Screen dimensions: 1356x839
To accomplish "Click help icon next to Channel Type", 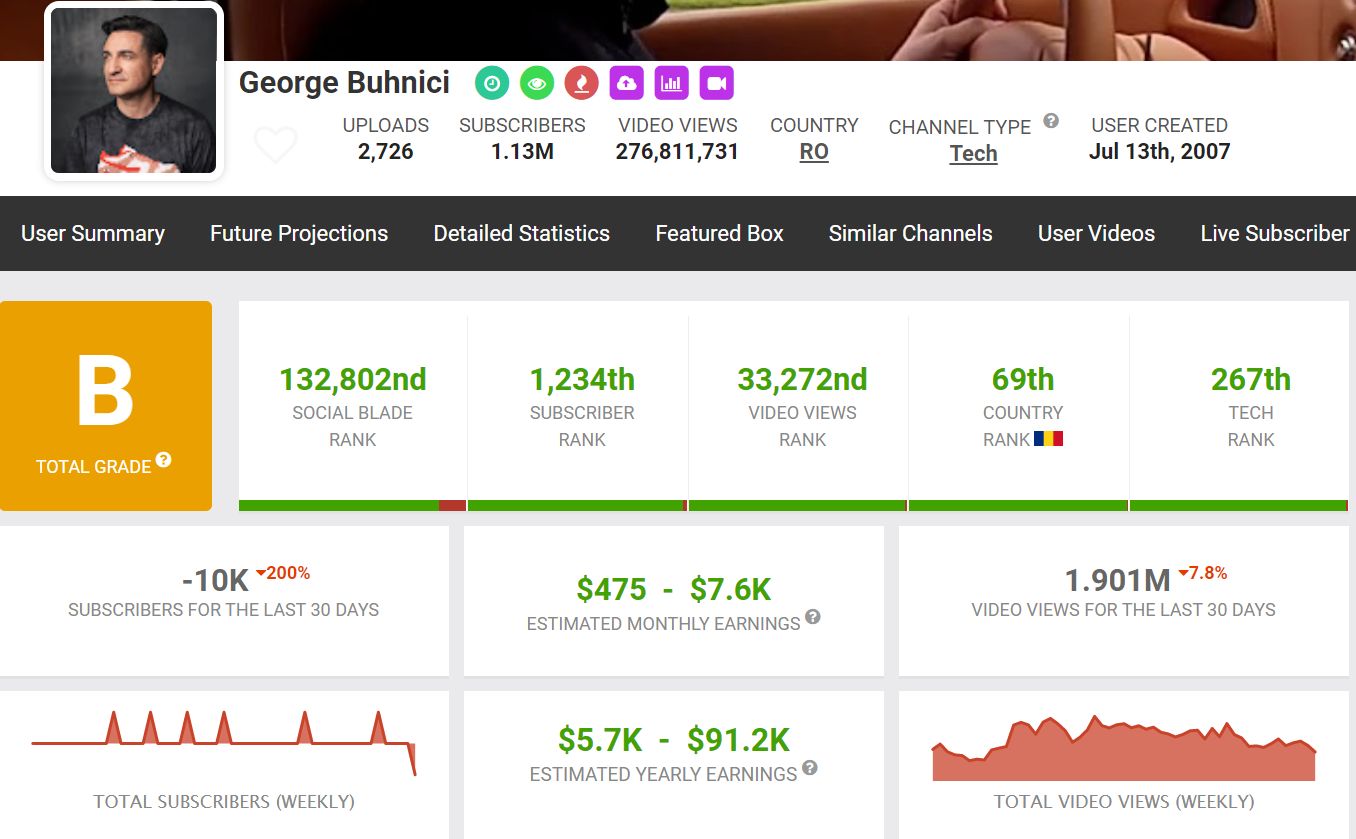I will pos(1051,121).
